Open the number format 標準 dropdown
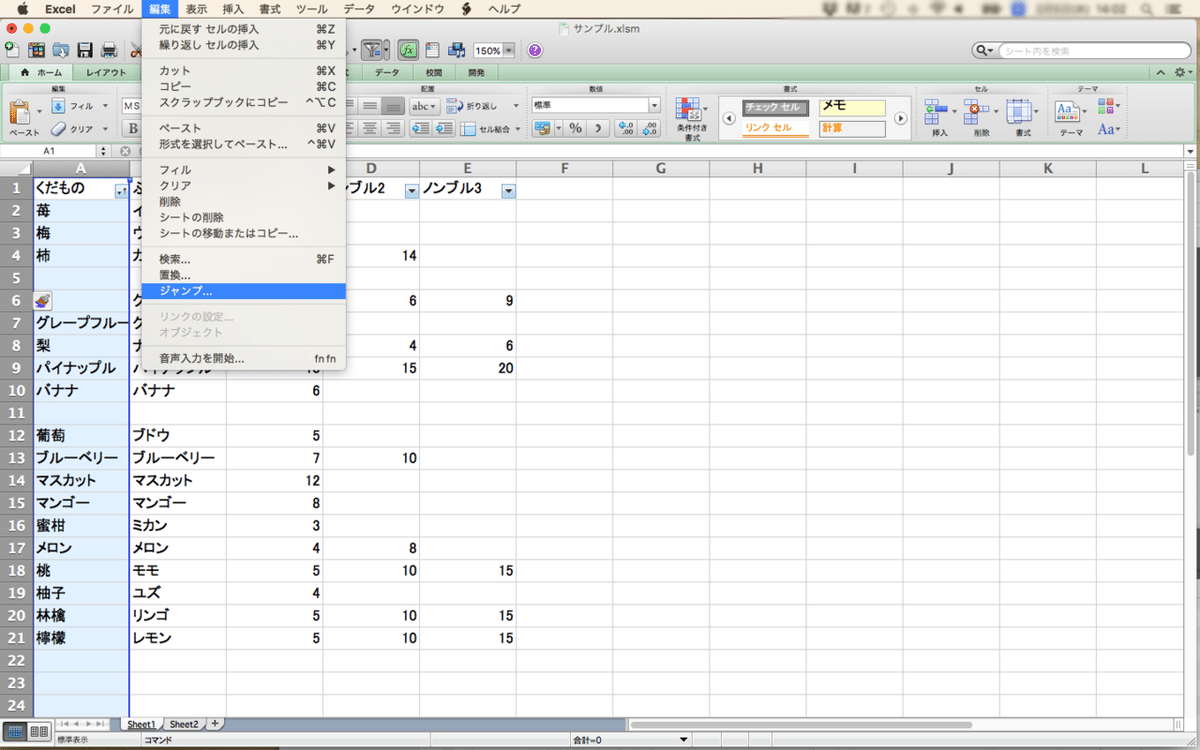 [655, 105]
